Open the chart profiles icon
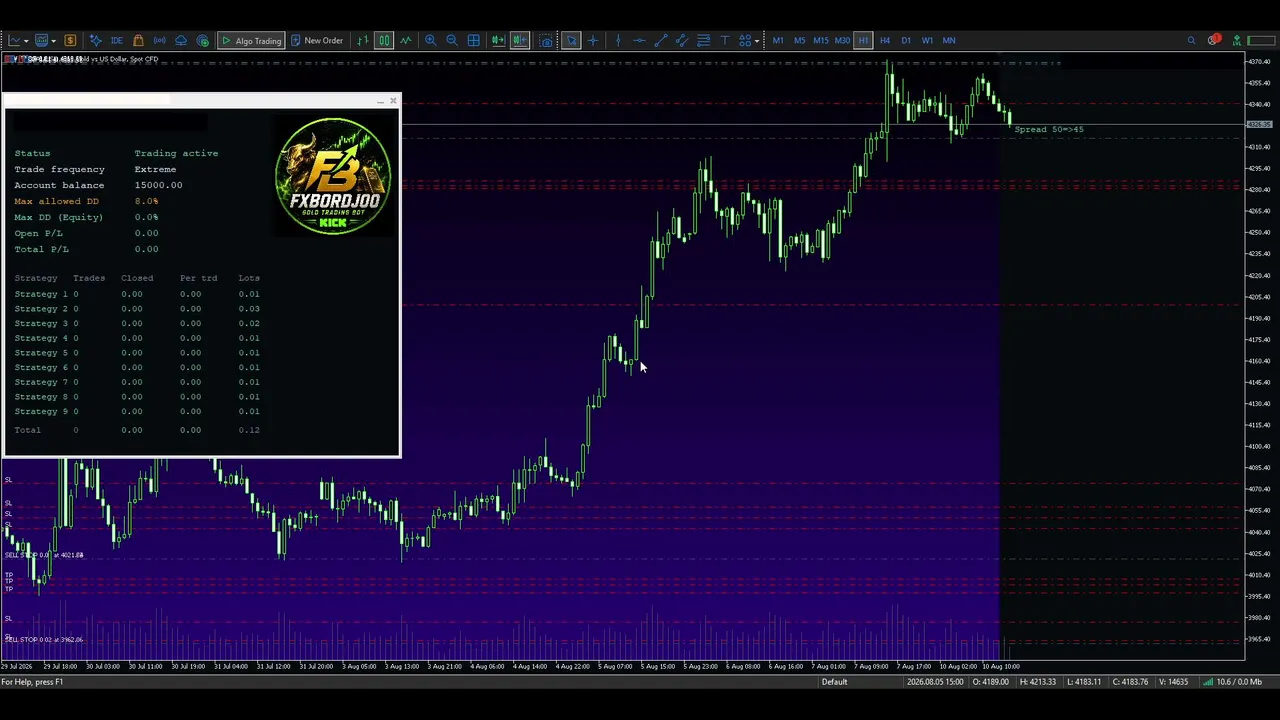1280x720 pixels. coord(41,40)
